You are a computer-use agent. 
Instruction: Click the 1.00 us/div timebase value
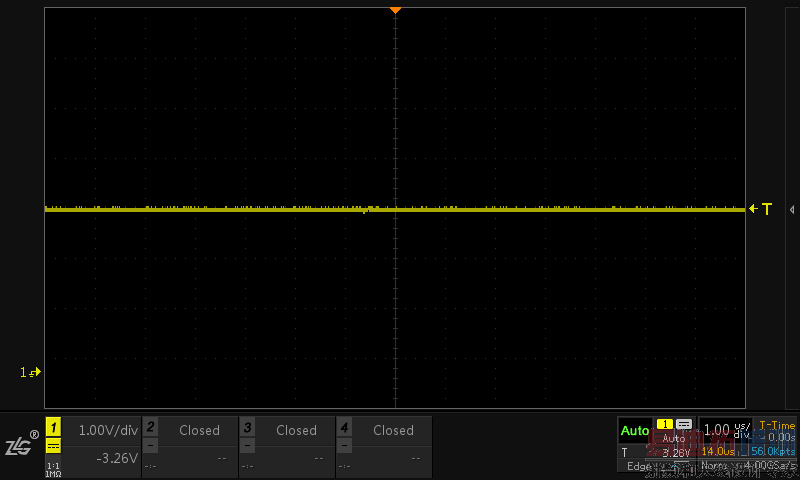point(727,430)
